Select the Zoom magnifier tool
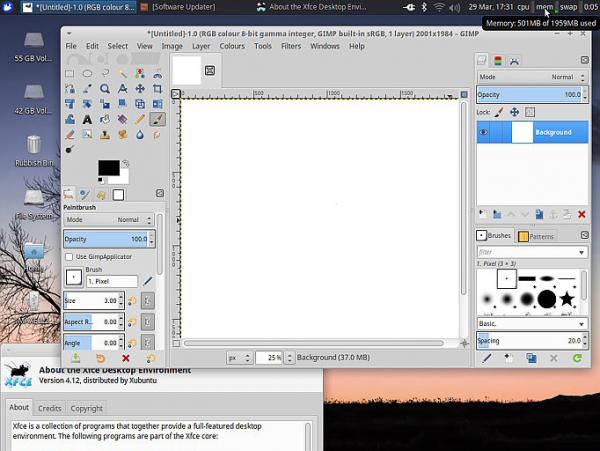This screenshot has height=451, width=600. (105, 89)
